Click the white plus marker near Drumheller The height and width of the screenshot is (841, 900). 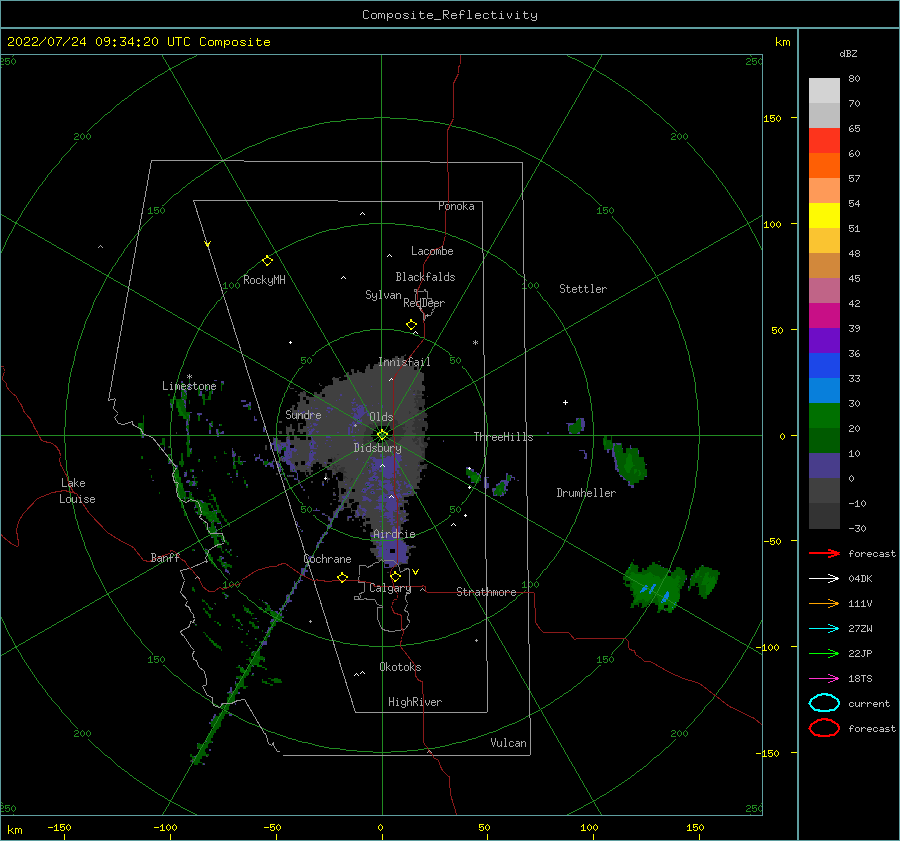point(565,402)
